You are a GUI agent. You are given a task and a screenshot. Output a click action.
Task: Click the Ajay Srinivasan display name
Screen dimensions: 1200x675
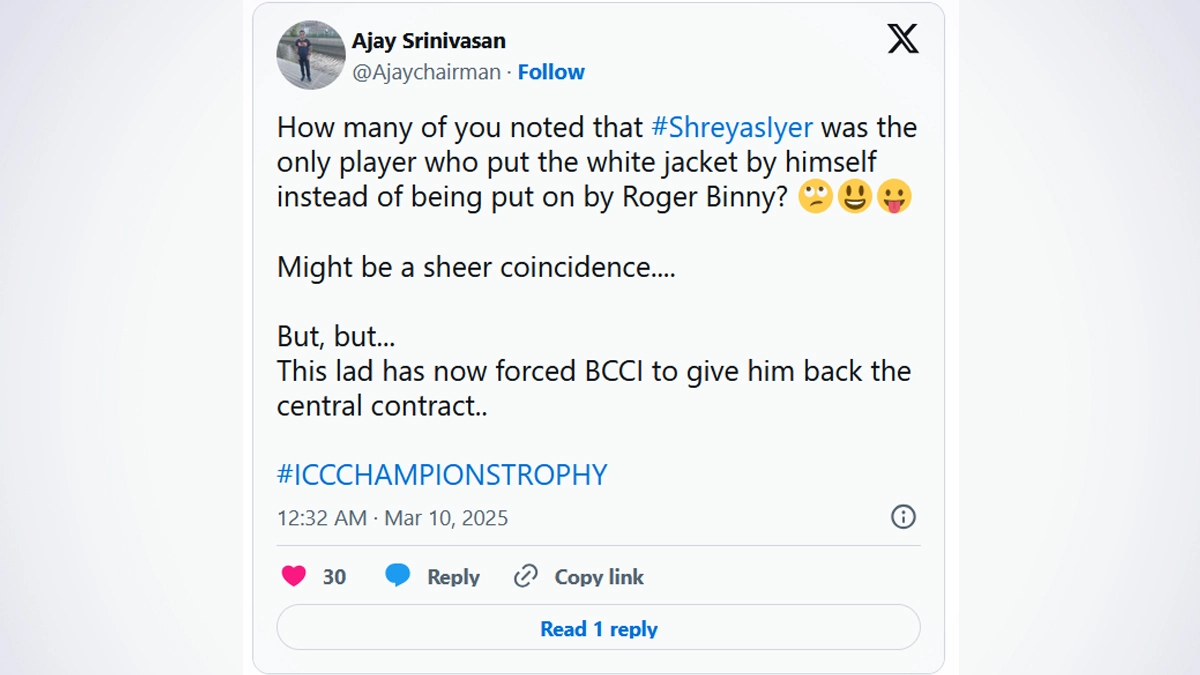429,41
